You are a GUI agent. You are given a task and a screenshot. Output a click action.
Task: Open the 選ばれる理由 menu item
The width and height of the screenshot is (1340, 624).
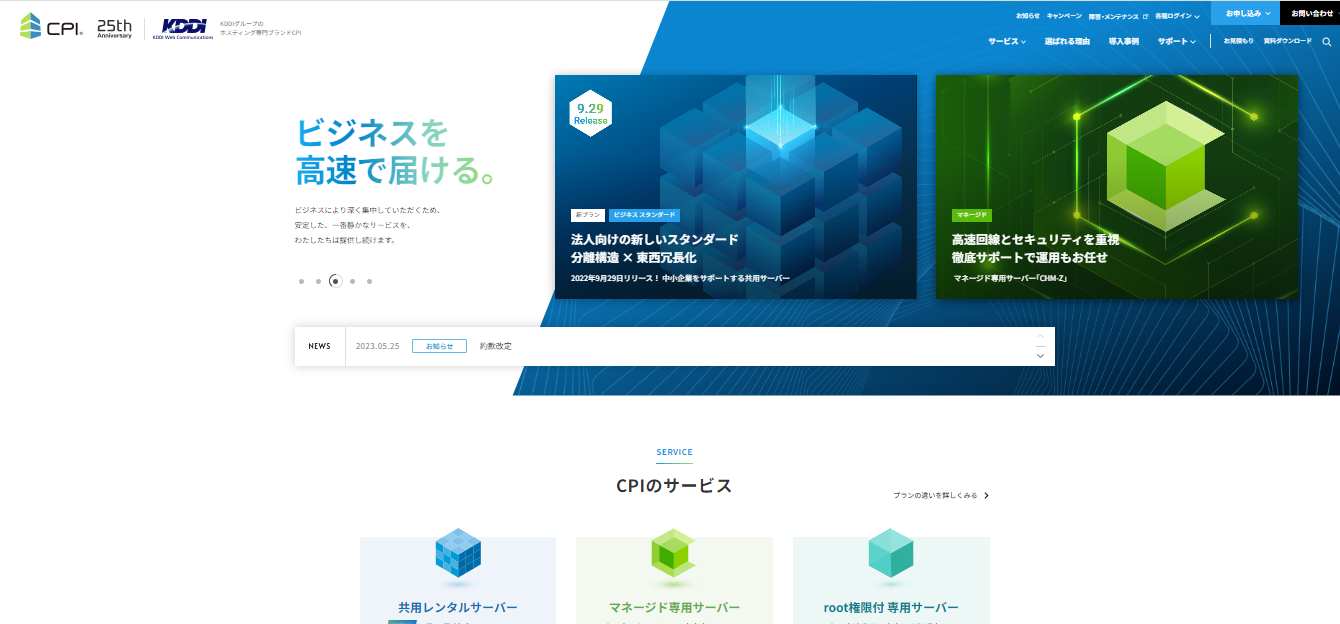pyautogui.click(x=1066, y=41)
